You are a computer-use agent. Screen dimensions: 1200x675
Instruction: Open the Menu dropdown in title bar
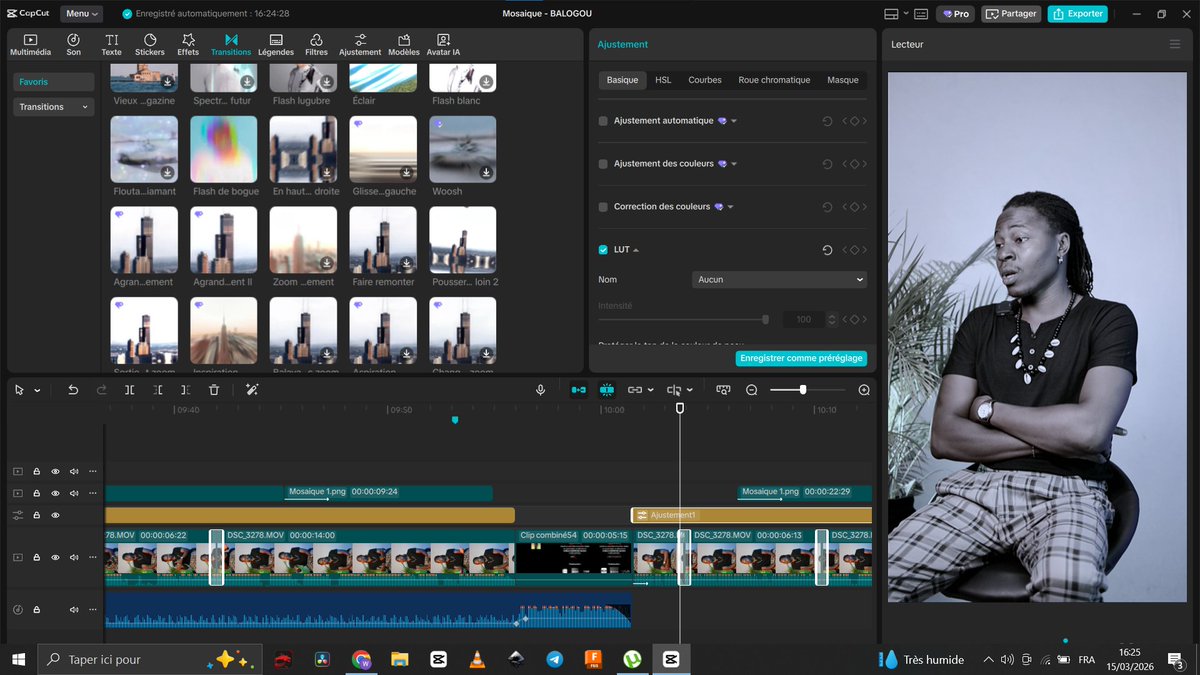point(81,14)
